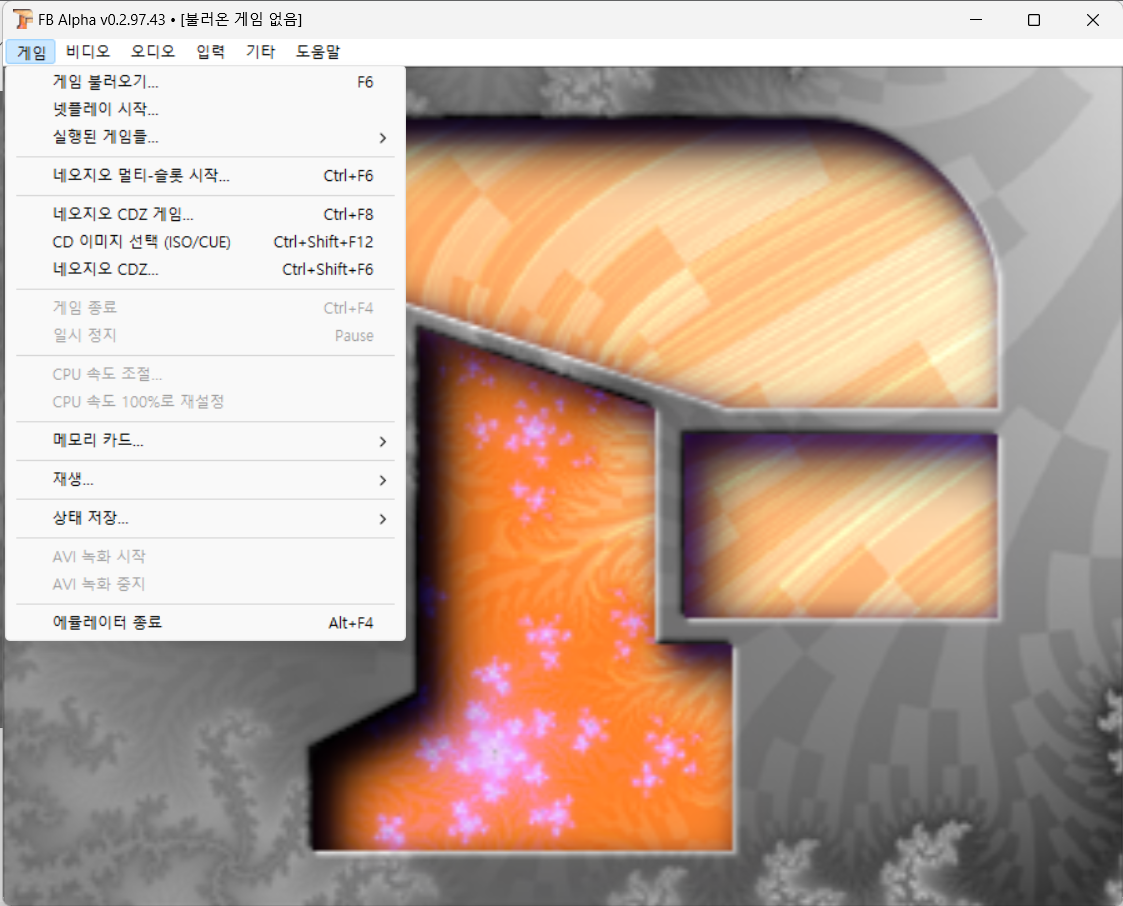
Task: Select 네오지오 멀티-슬롯 시작... entry
Action: (206, 176)
